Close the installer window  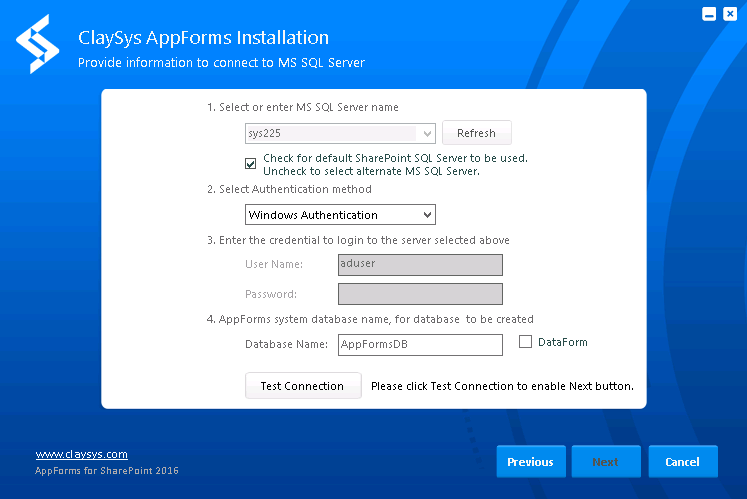pyautogui.click(x=730, y=14)
